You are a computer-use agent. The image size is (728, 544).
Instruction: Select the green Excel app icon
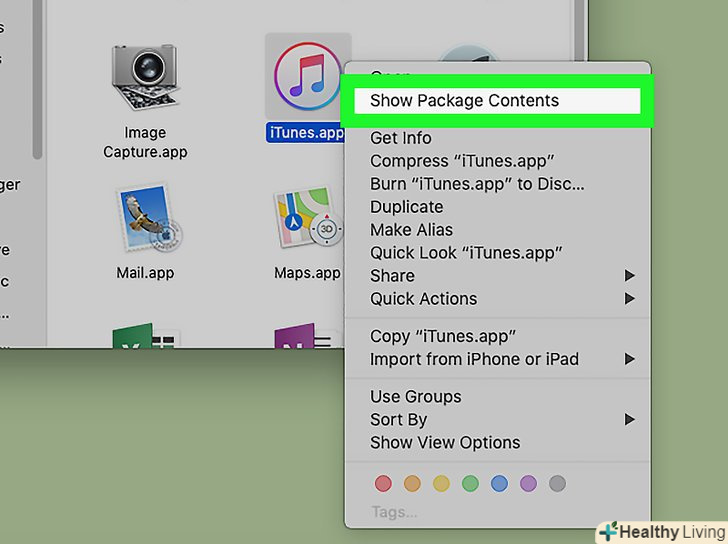[x=145, y=335]
